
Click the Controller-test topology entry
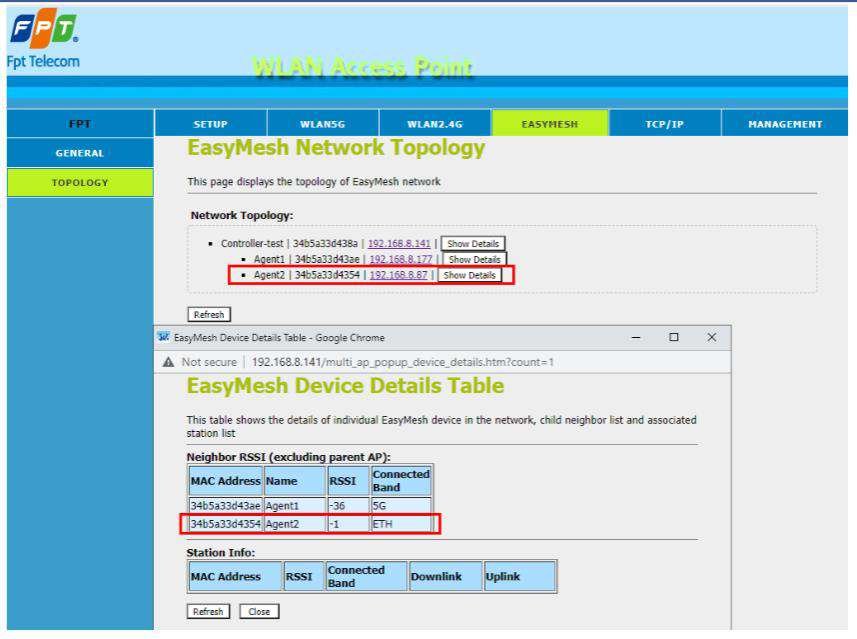[x=252, y=243]
